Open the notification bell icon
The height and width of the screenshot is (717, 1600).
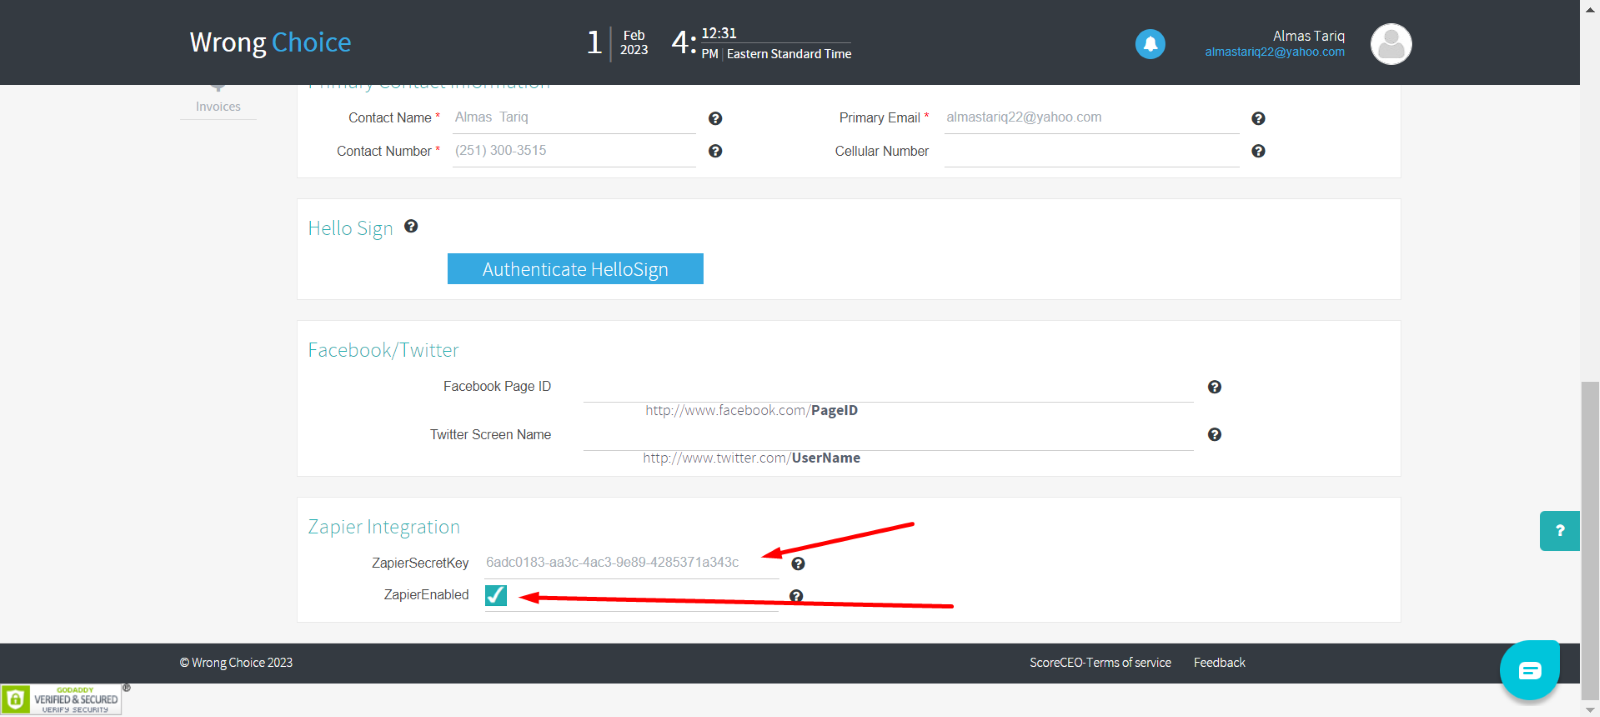click(x=1150, y=44)
